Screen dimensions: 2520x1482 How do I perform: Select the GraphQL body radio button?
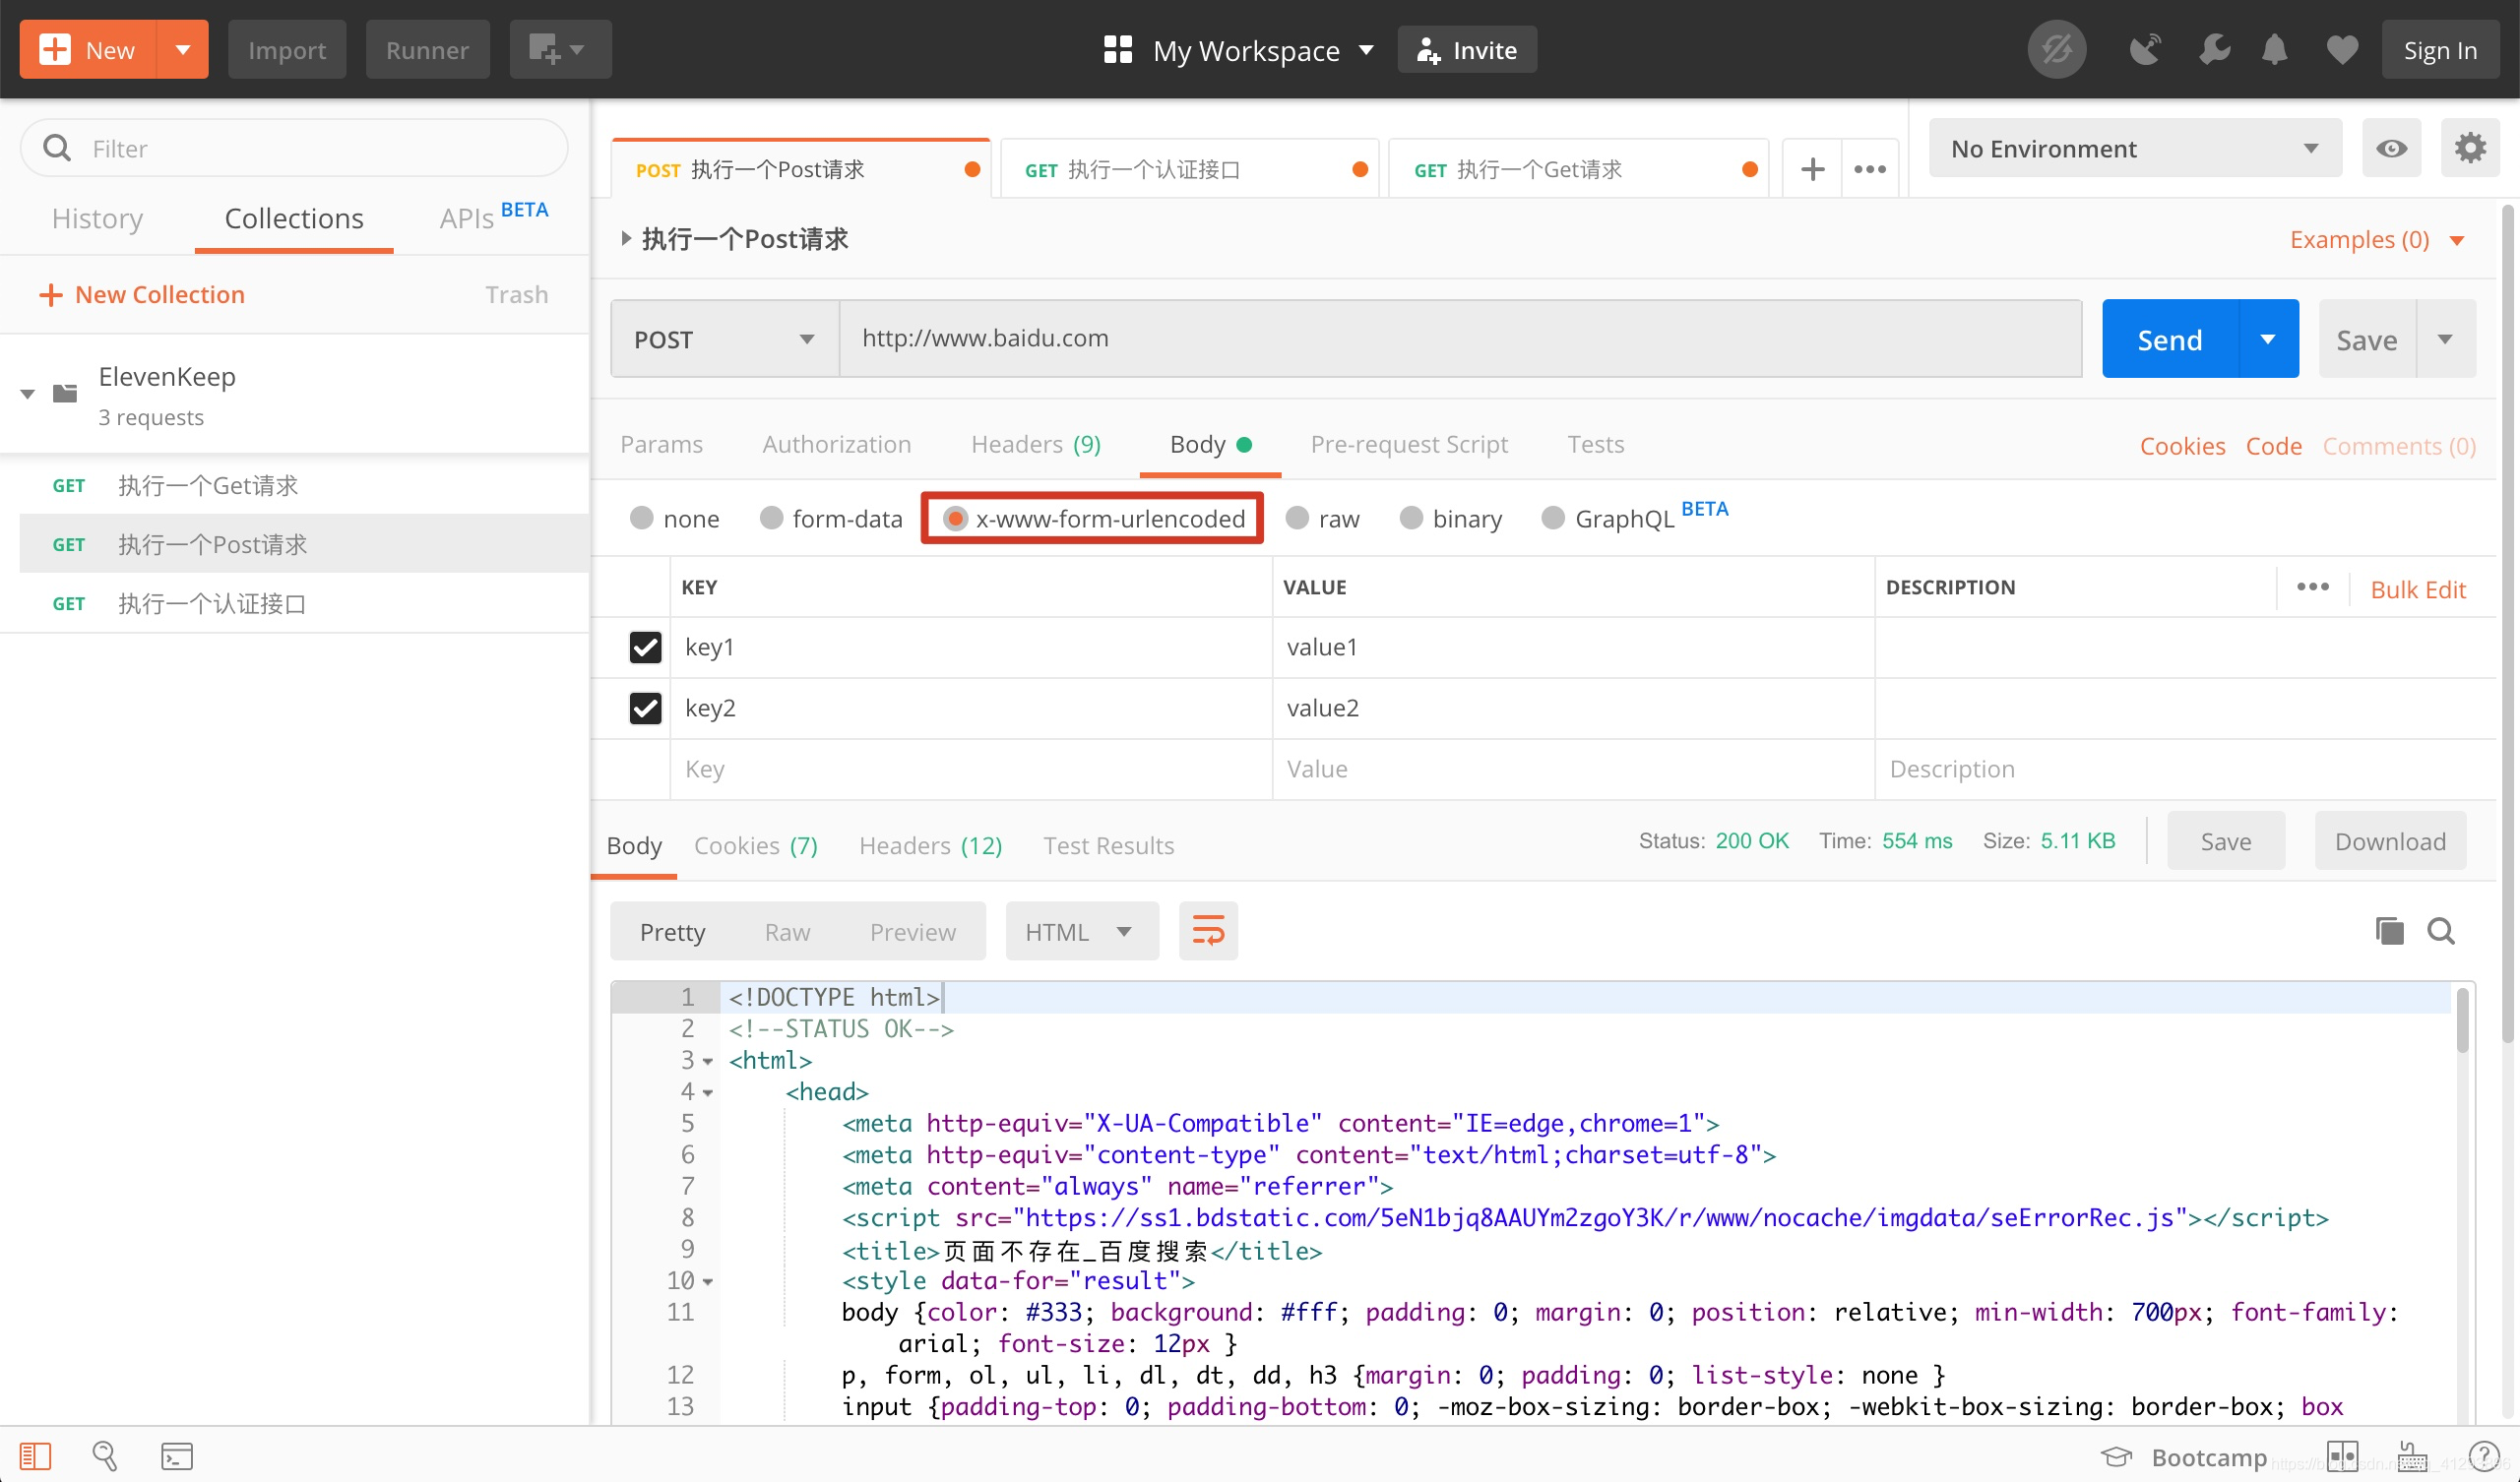point(1552,518)
